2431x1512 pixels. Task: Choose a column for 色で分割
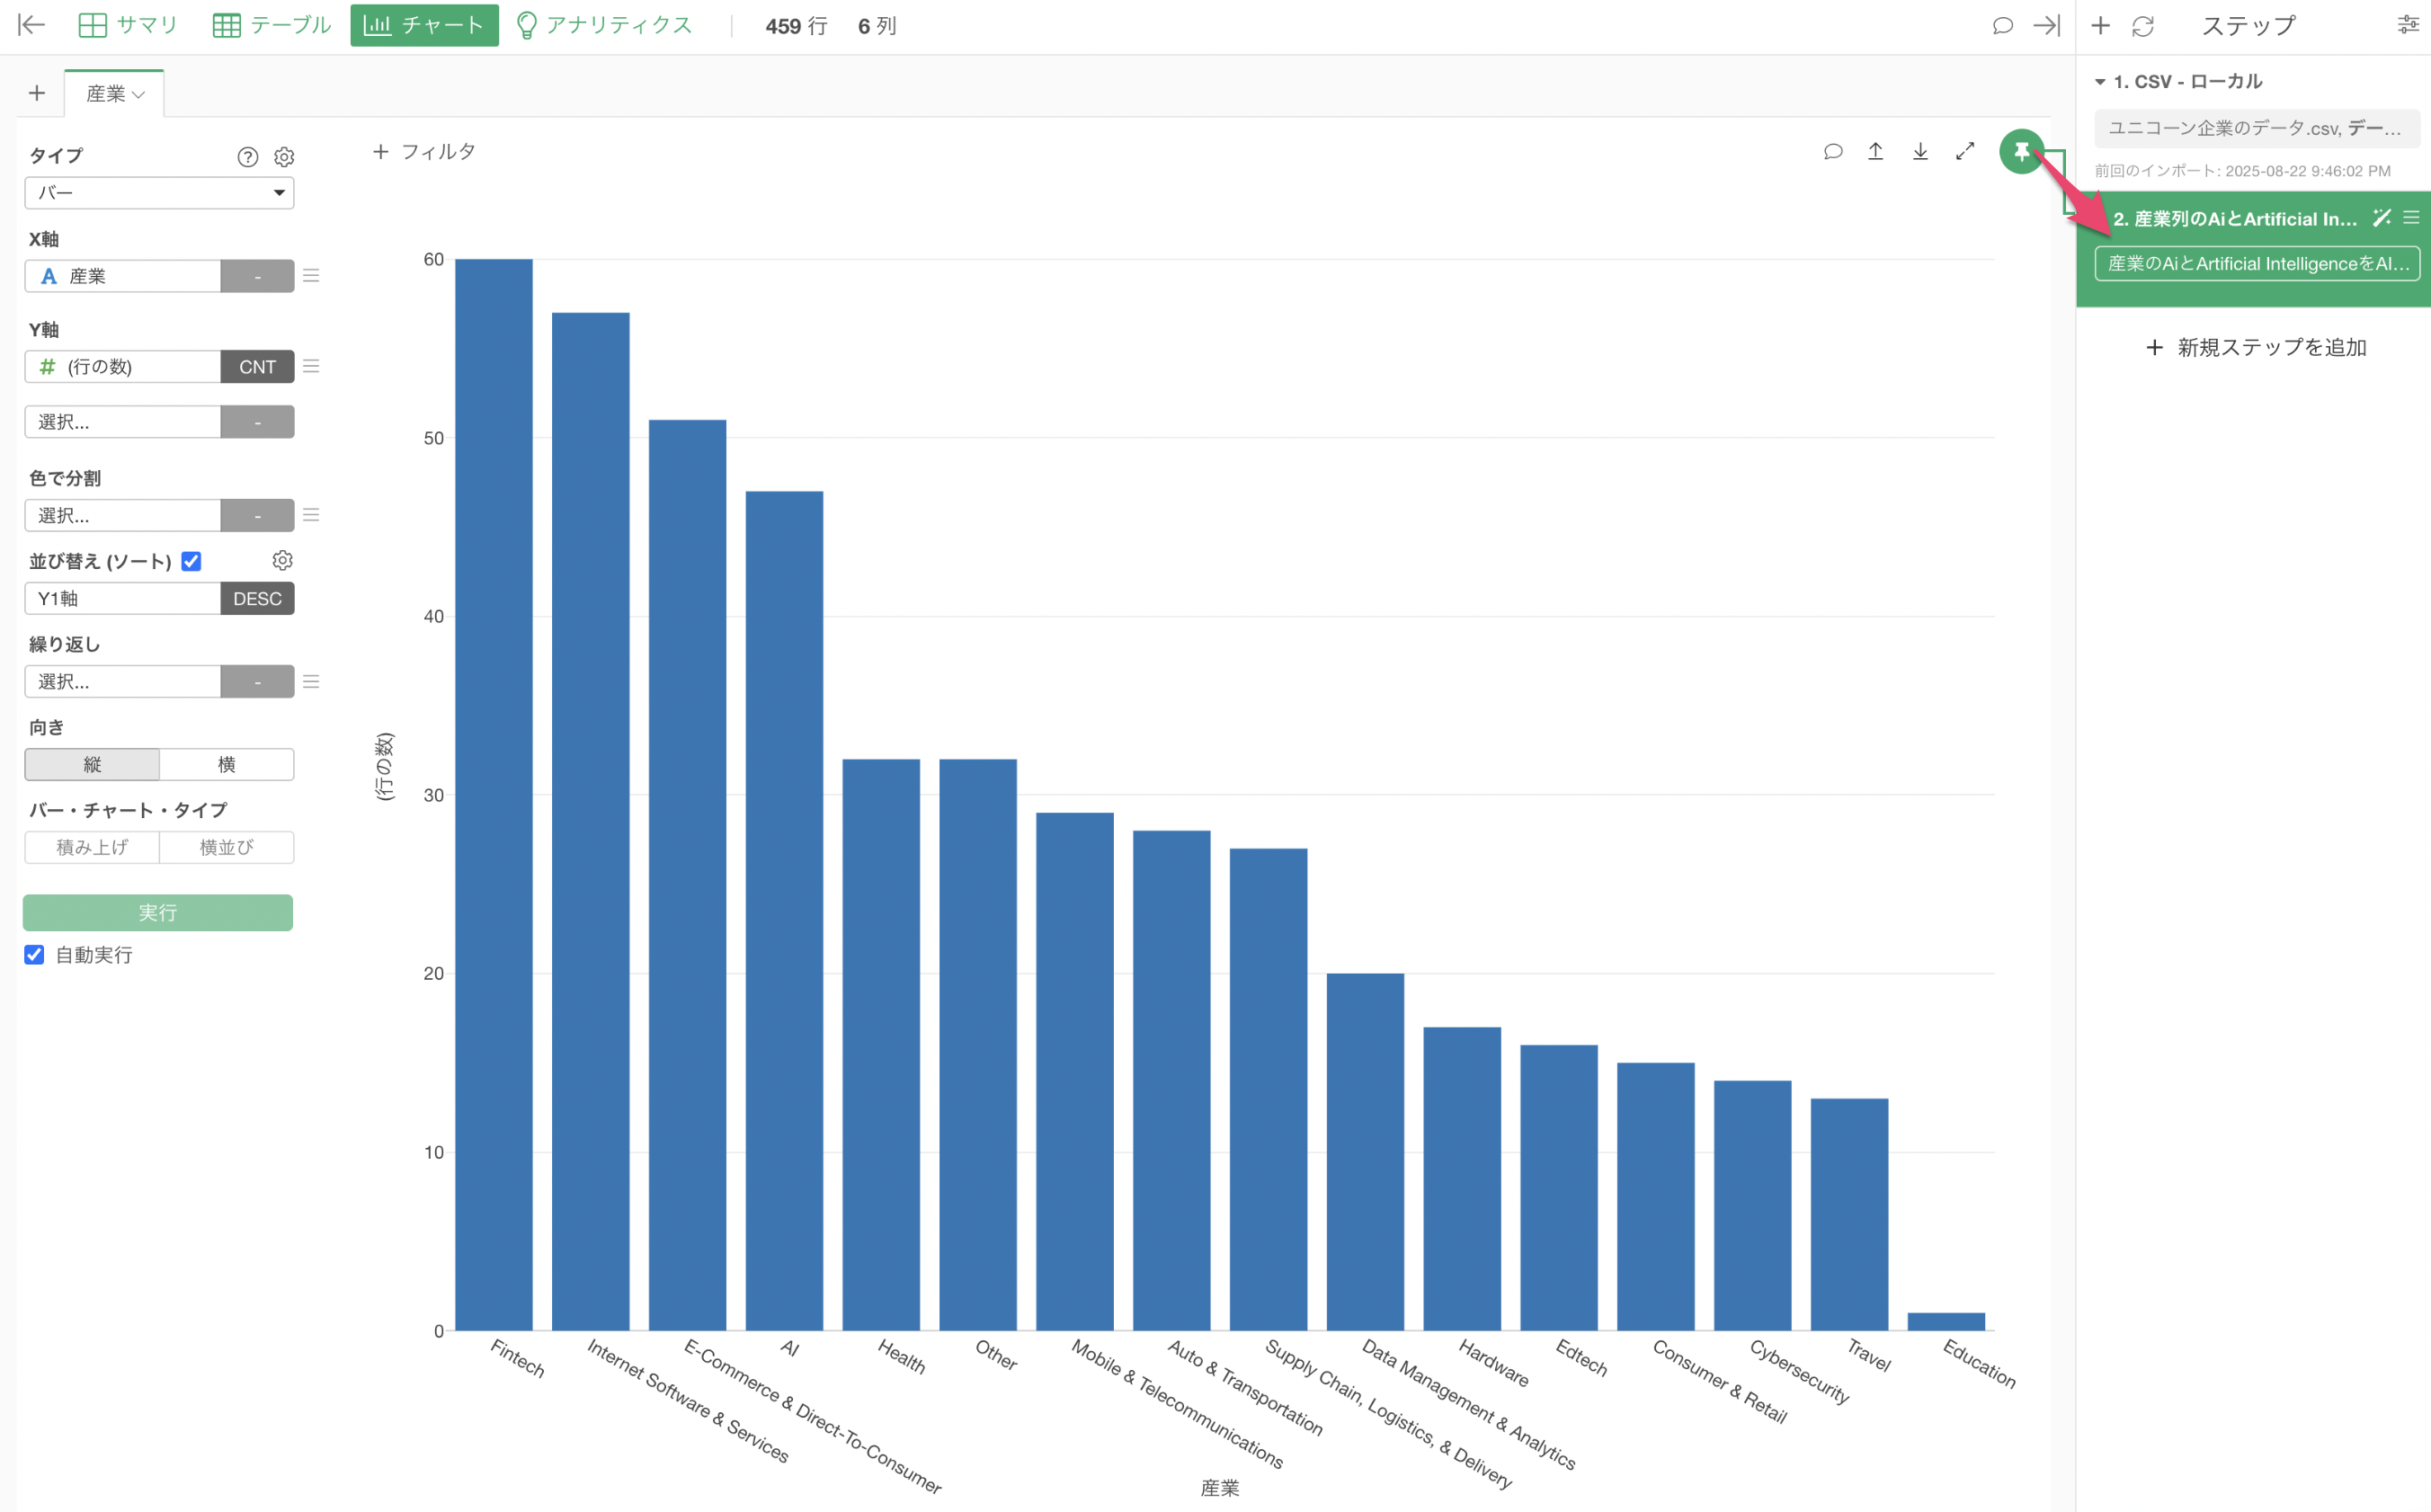(x=122, y=516)
